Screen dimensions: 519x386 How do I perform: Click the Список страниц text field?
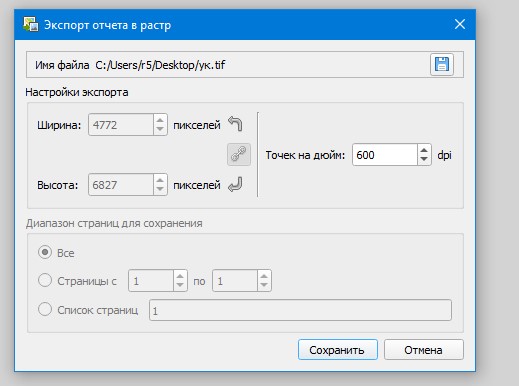click(x=300, y=310)
